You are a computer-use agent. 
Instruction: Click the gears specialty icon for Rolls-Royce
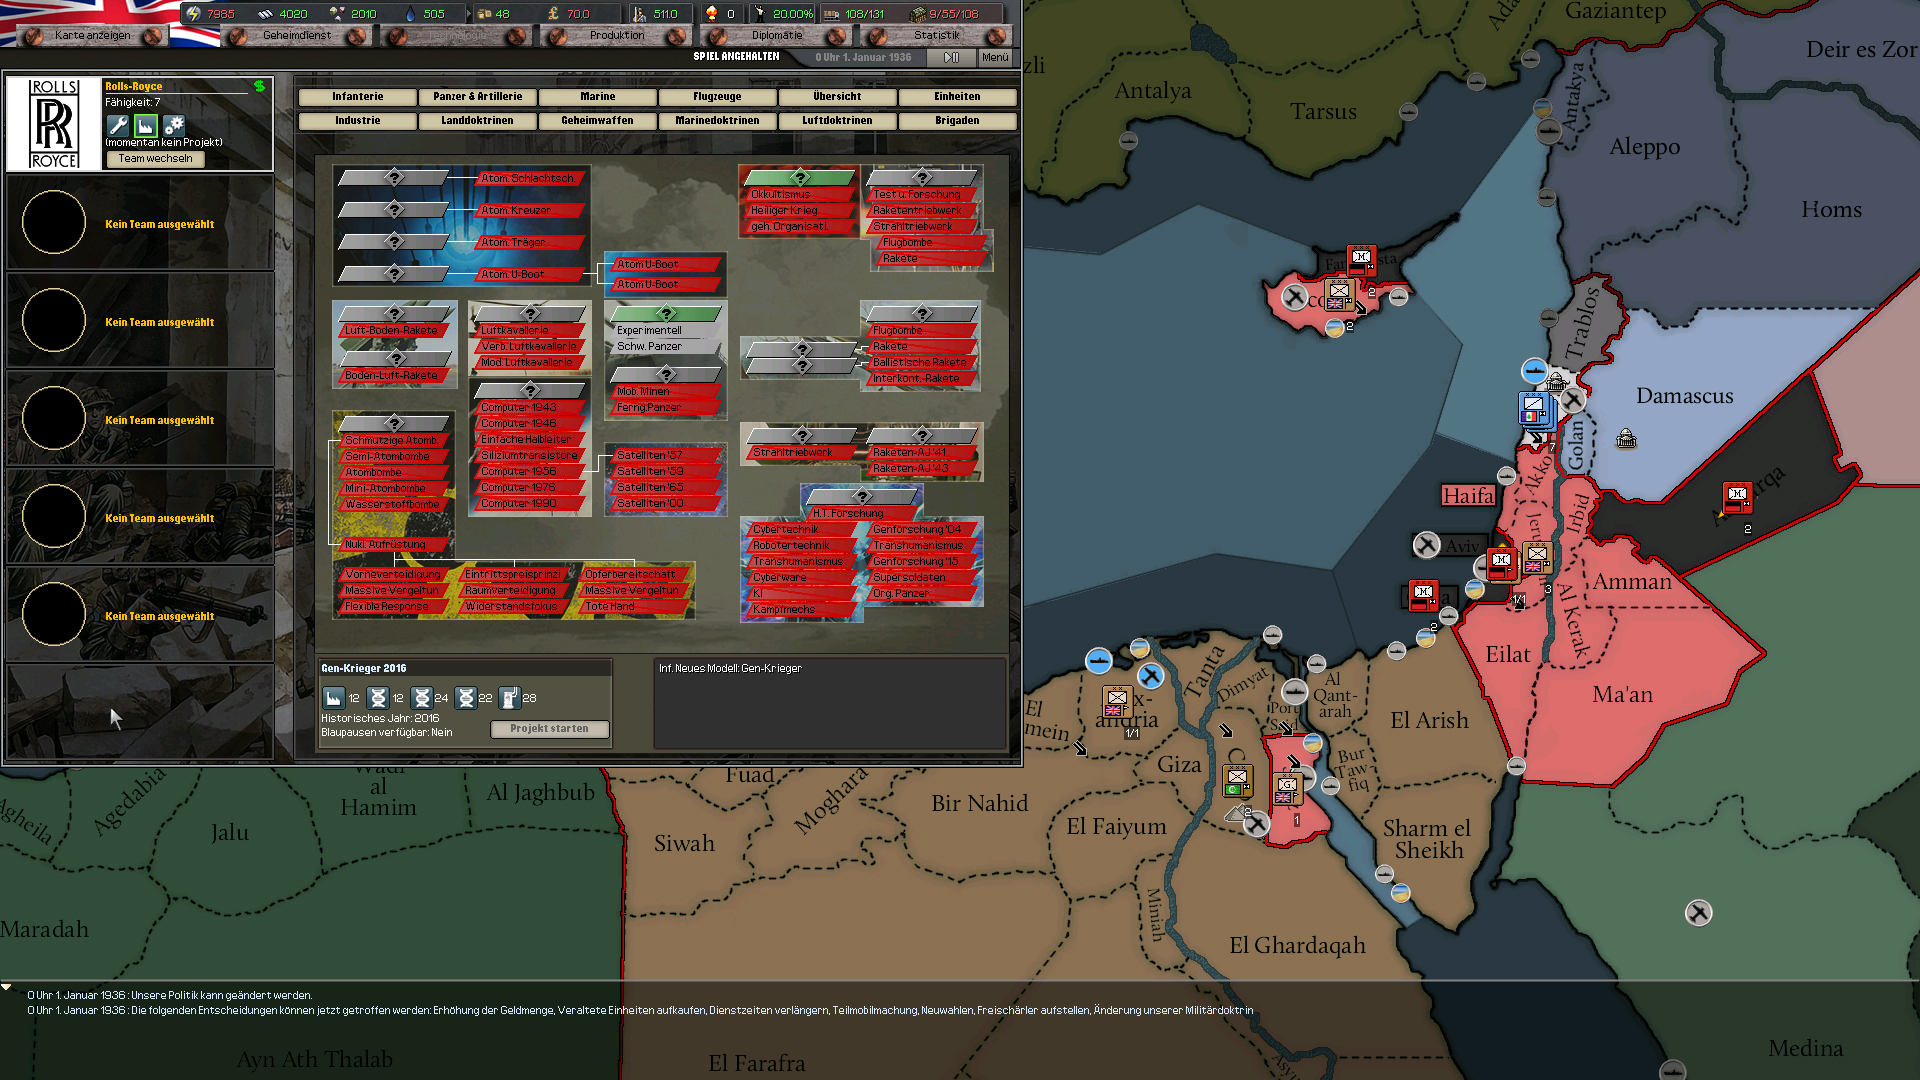(x=174, y=125)
